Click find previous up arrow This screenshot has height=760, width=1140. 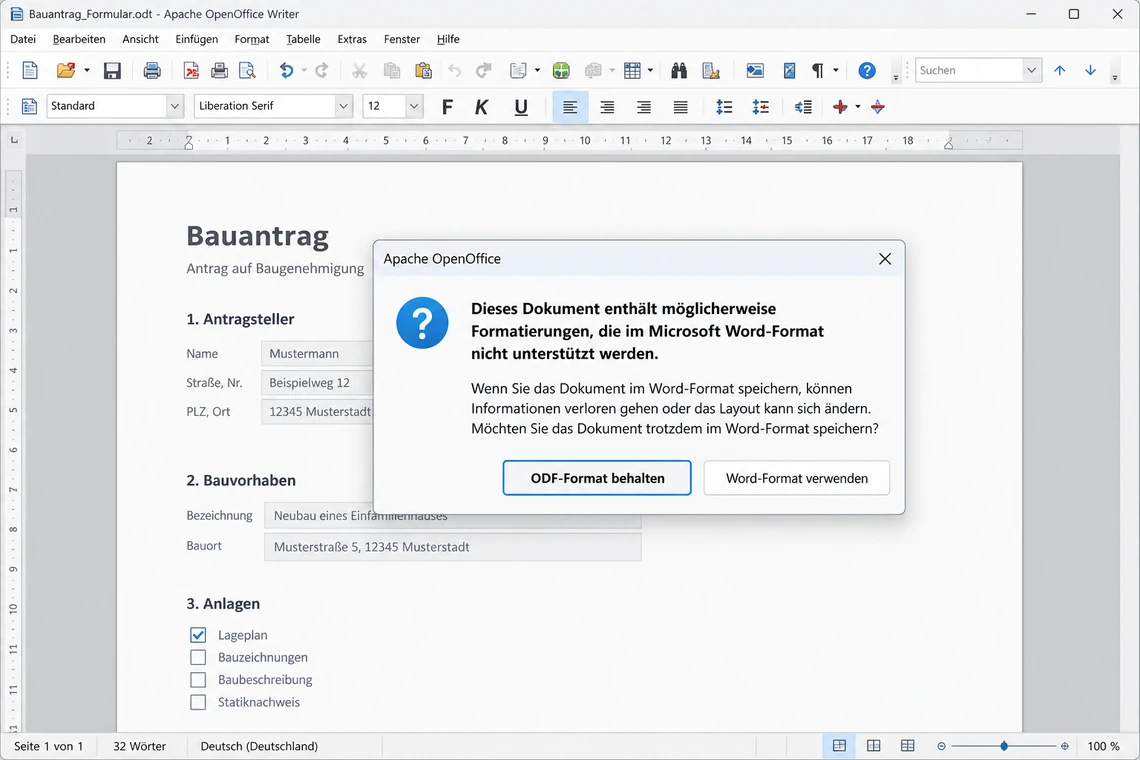pyautogui.click(x=1060, y=71)
